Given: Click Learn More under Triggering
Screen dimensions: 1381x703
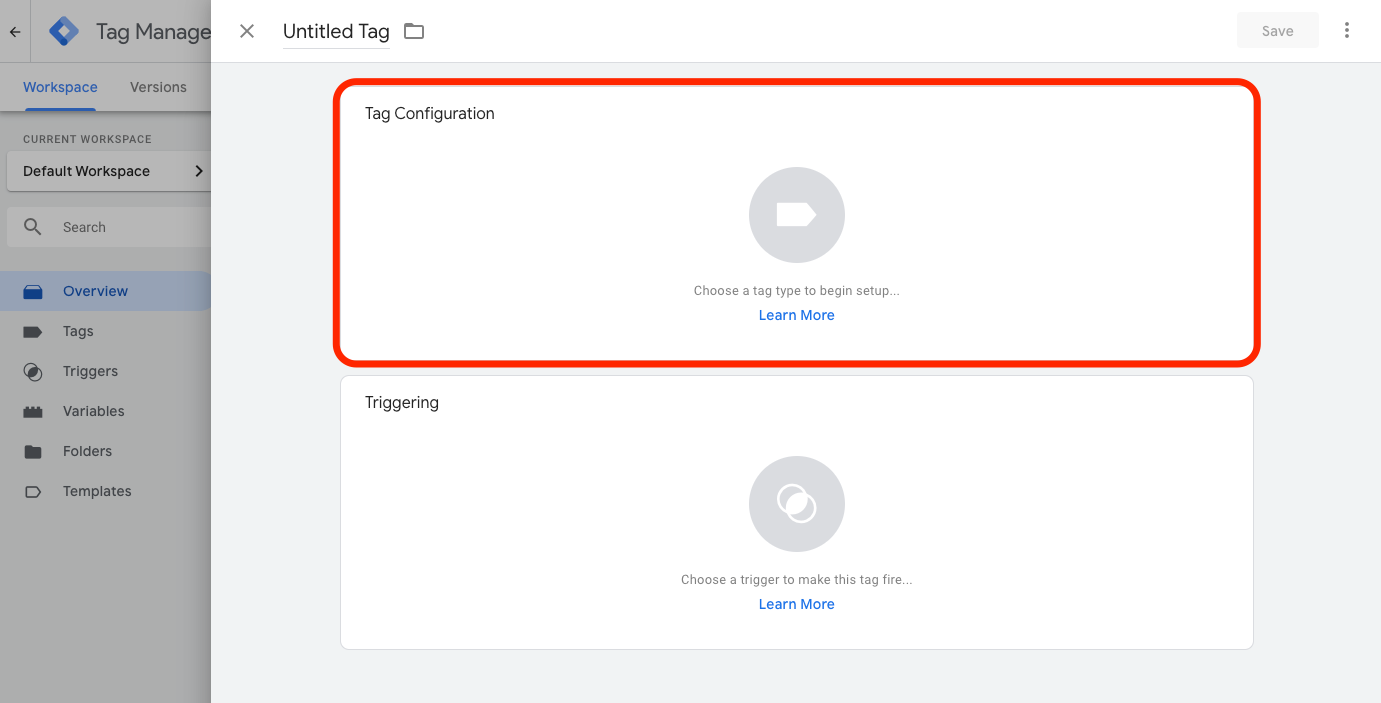Looking at the screenshot, I should (796, 604).
